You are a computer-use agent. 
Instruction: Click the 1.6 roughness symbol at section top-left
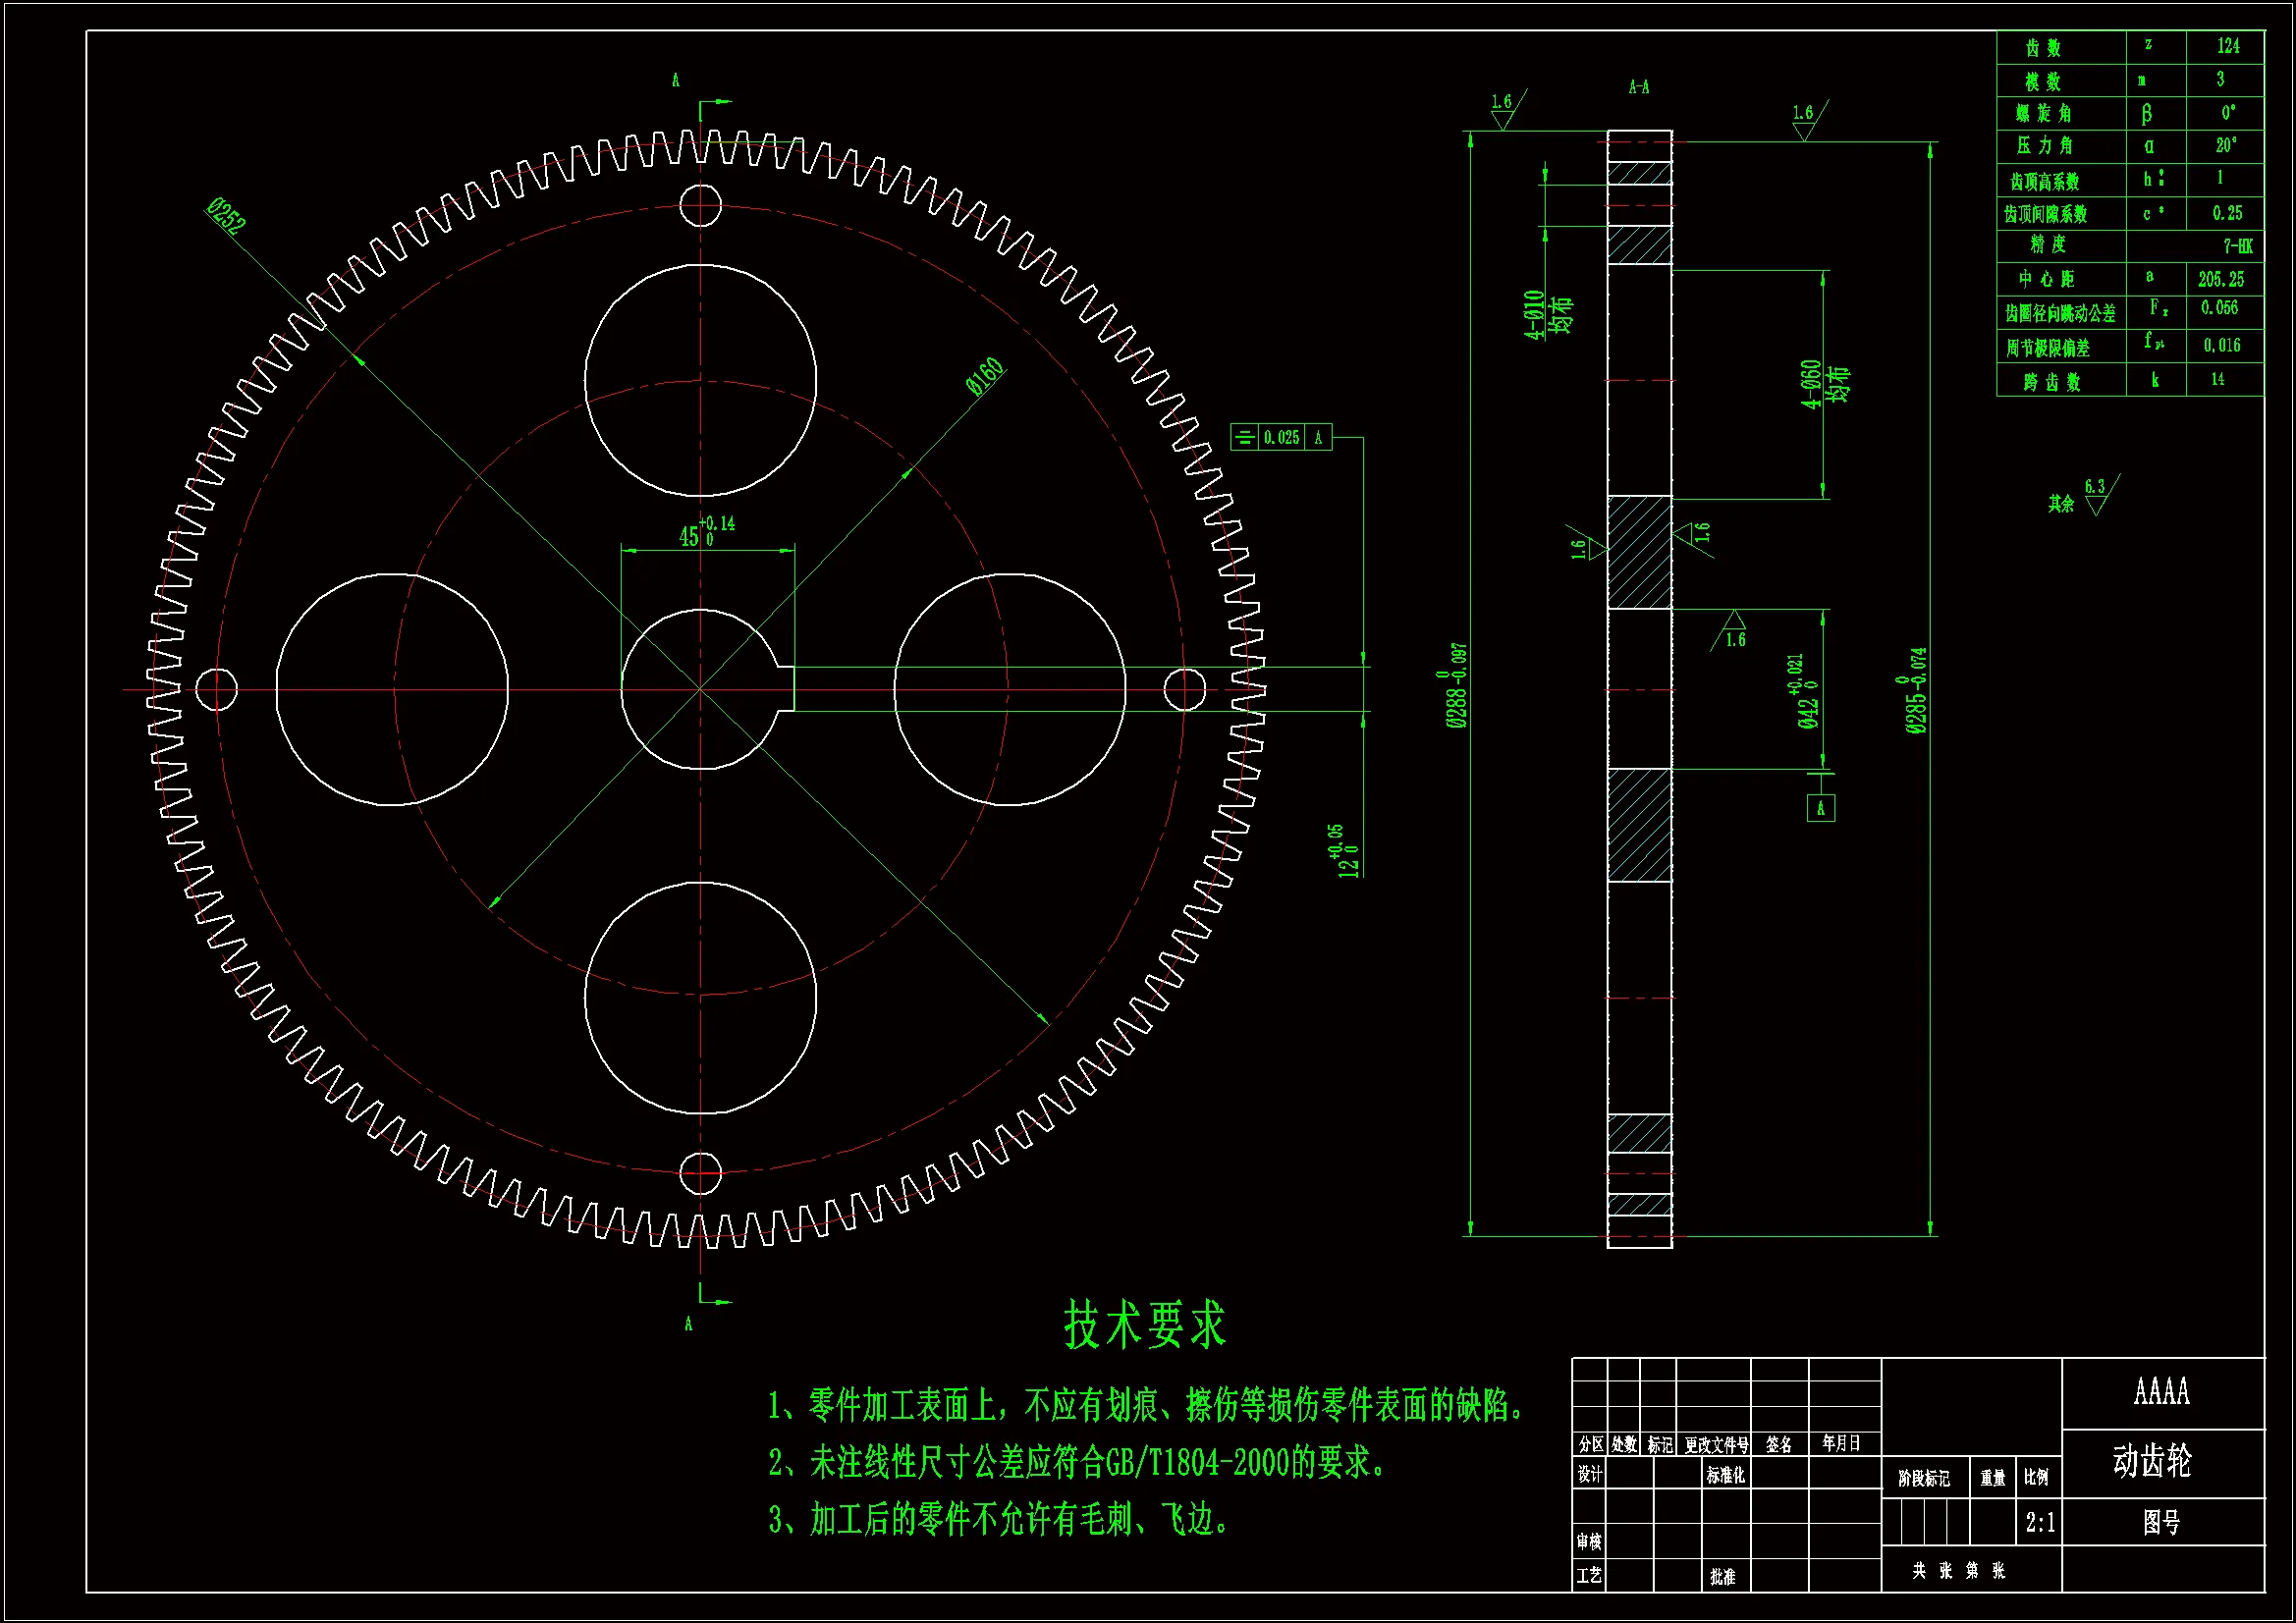[1502, 111]
